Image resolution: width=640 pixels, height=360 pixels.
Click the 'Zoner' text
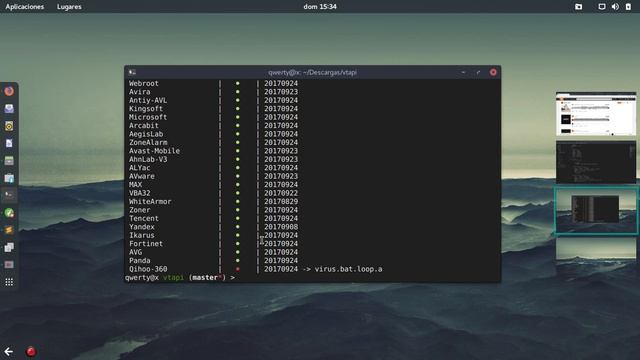click(x=140, y=210)
